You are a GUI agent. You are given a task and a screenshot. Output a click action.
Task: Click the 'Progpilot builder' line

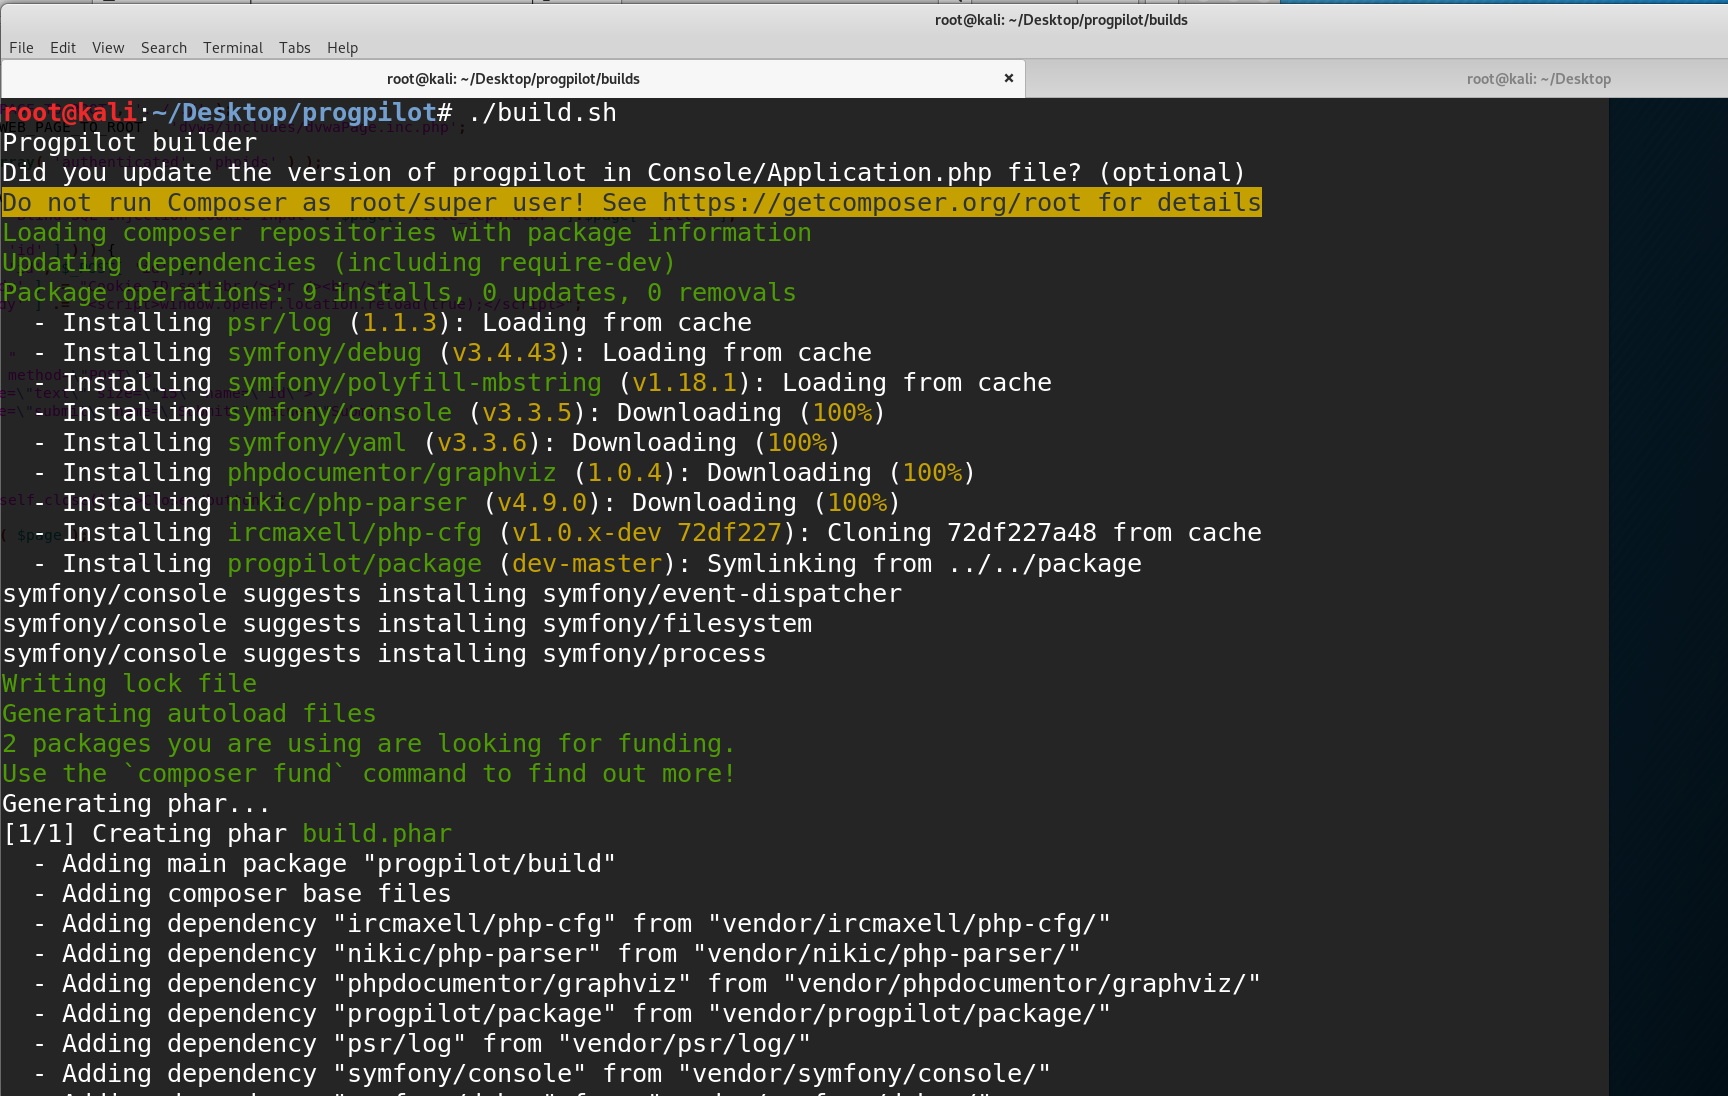coord(130,143)
